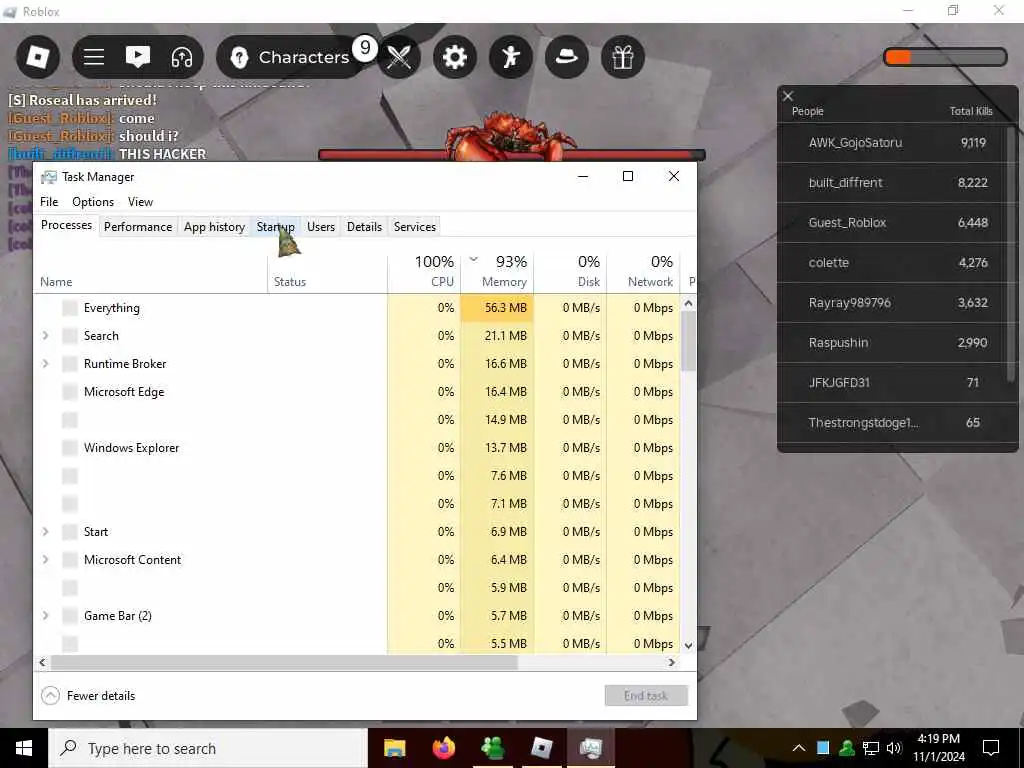1024x768 pixels.
Task: Open the notification center icon
Action: point(991,748)
